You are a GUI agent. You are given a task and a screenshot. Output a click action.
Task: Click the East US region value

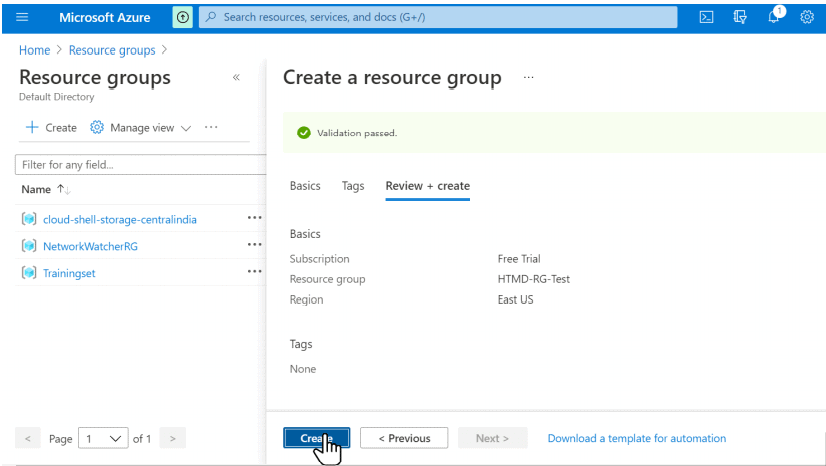point(515,300)
